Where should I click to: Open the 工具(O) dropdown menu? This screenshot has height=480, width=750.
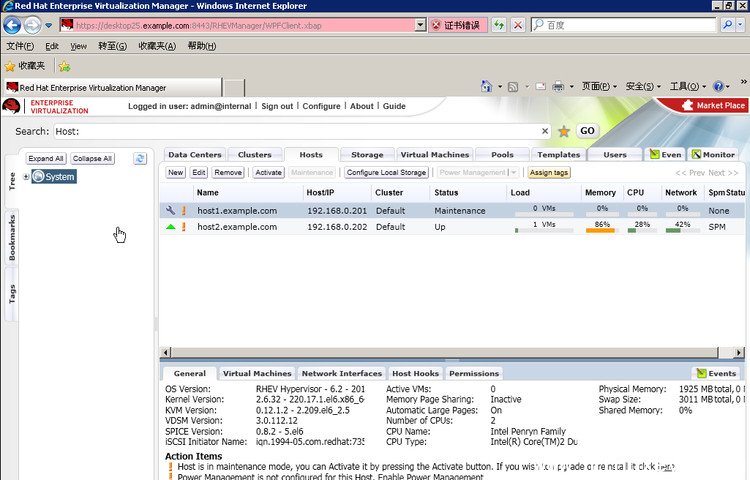click(x=688, y=86)
